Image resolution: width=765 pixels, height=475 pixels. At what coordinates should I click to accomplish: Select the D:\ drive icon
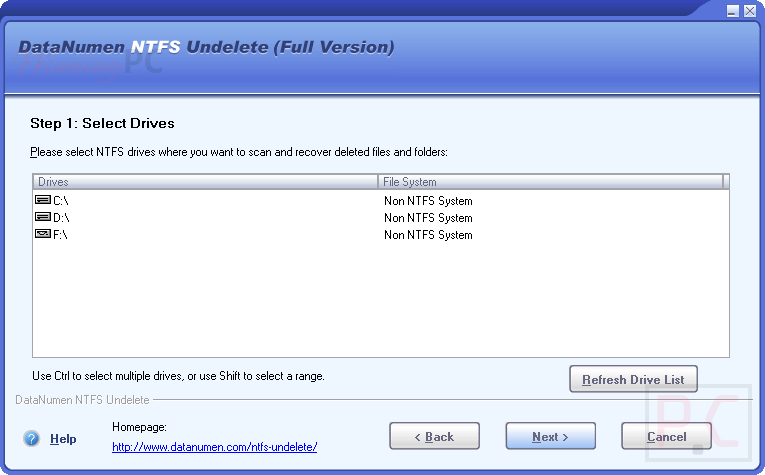pos(43,217)
